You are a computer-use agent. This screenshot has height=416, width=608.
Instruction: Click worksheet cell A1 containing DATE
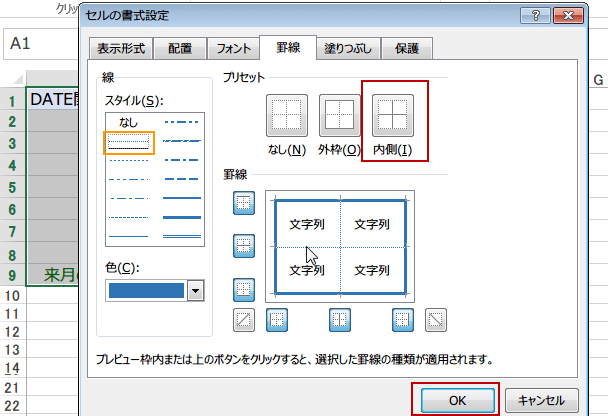click(52, 100)
